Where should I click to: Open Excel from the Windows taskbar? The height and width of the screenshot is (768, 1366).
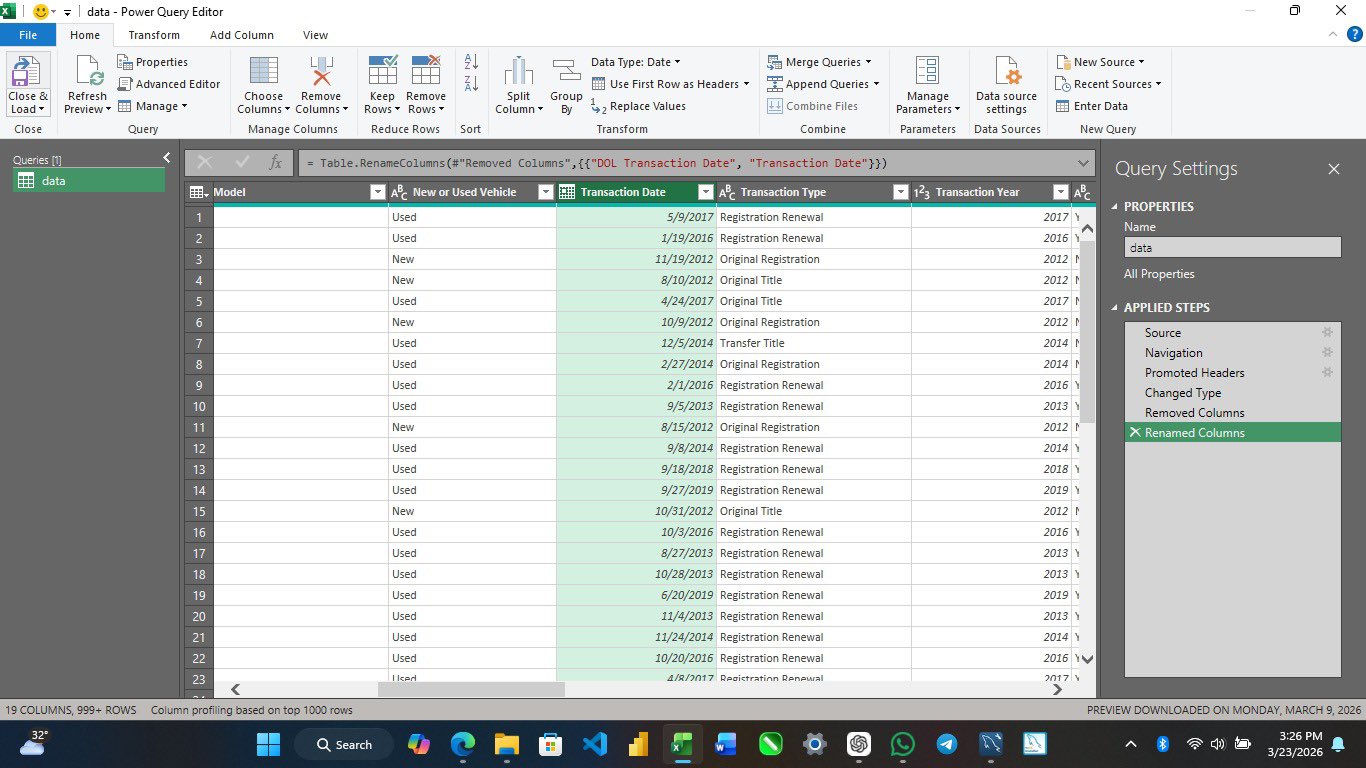[x=681, y=744]
